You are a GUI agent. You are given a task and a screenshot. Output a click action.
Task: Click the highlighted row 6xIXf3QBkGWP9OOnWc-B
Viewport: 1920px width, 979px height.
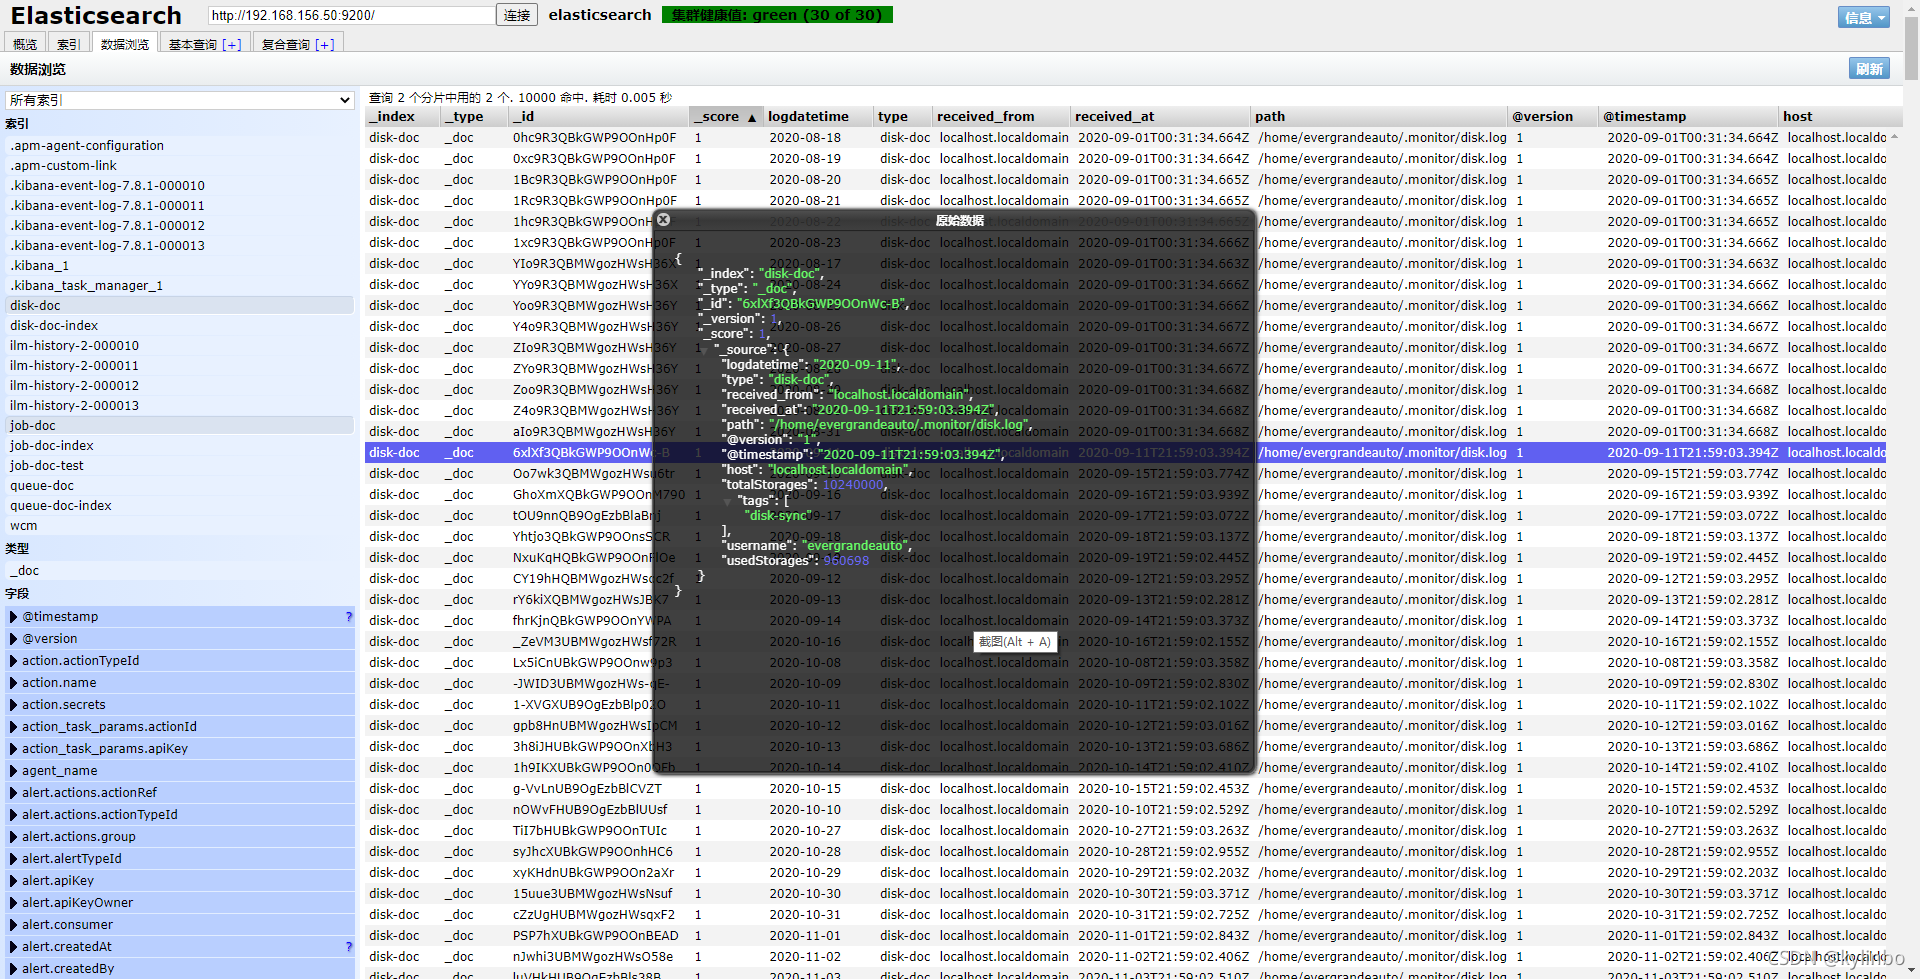click(x=1125, y=453)
